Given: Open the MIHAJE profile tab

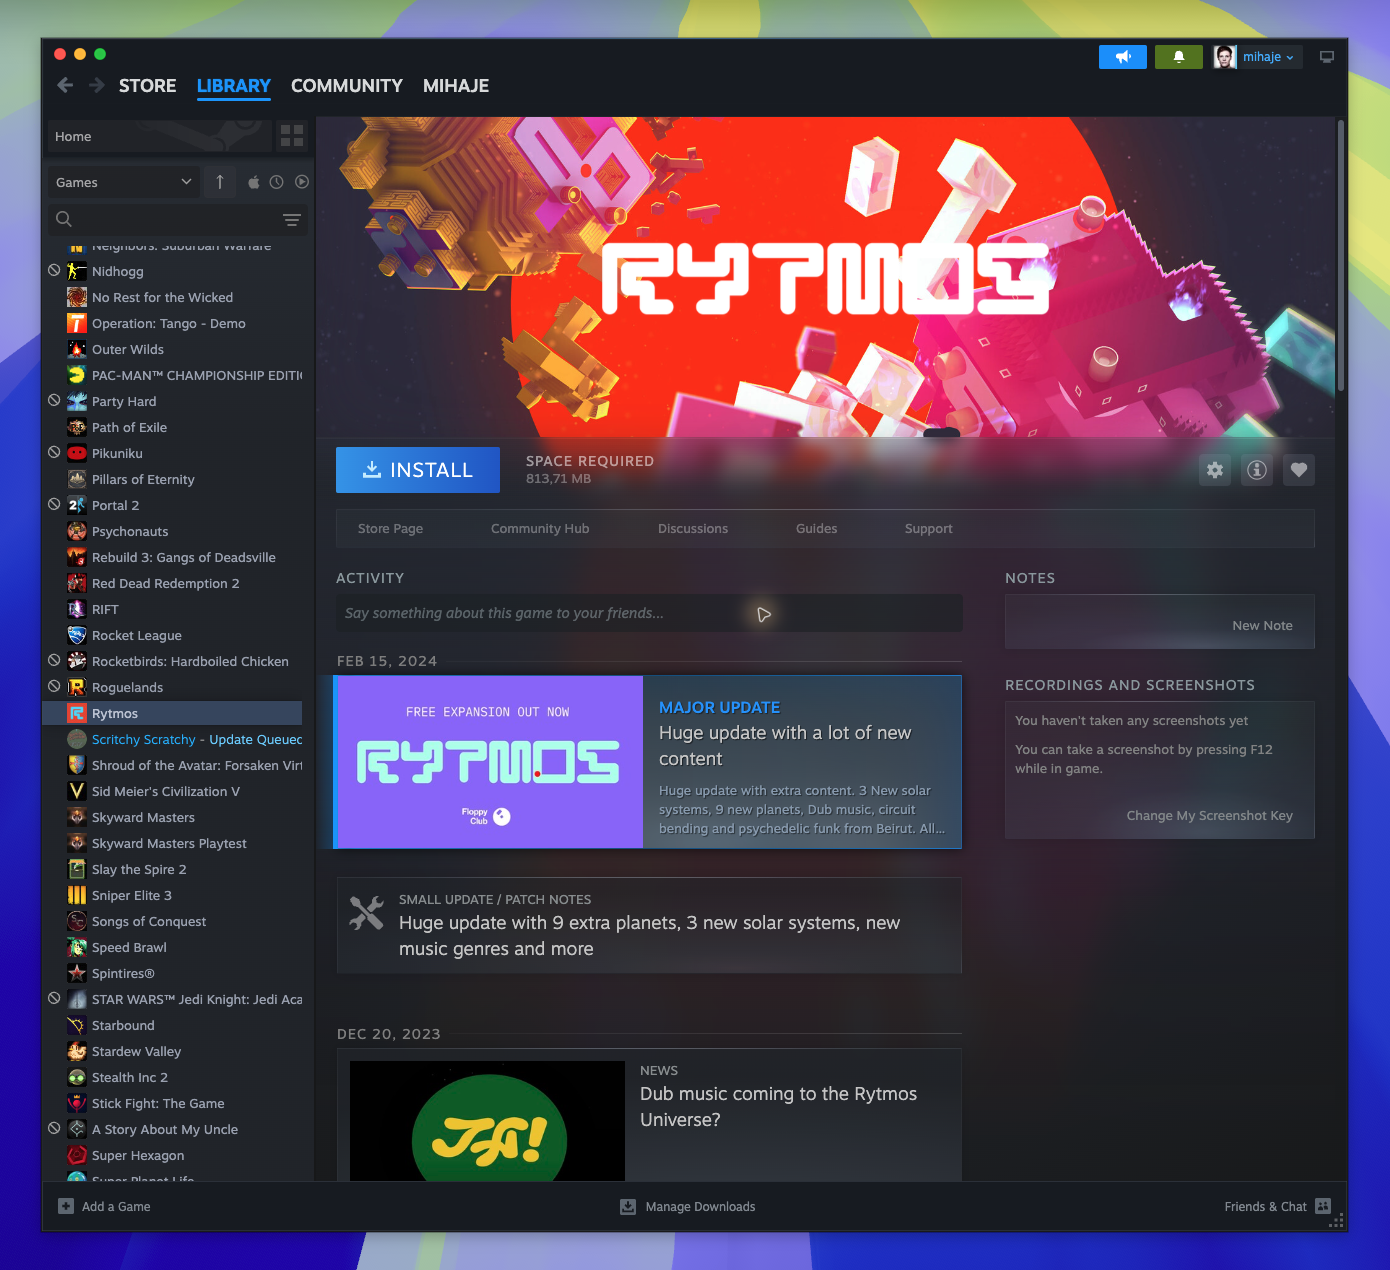Looking at the screenshot, I should pos(456,86).
